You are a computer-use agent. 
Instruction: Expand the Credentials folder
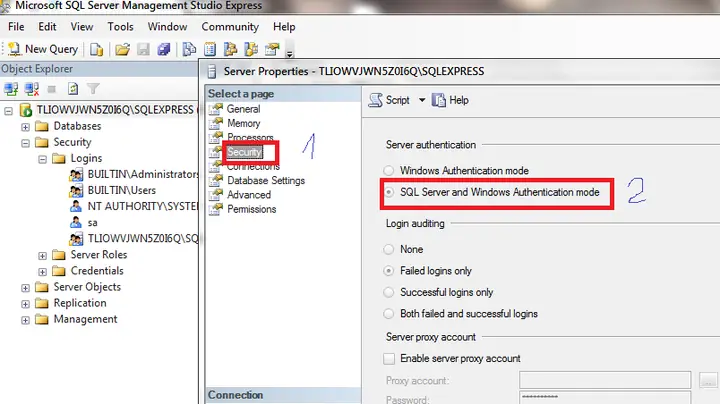point(42,271)
